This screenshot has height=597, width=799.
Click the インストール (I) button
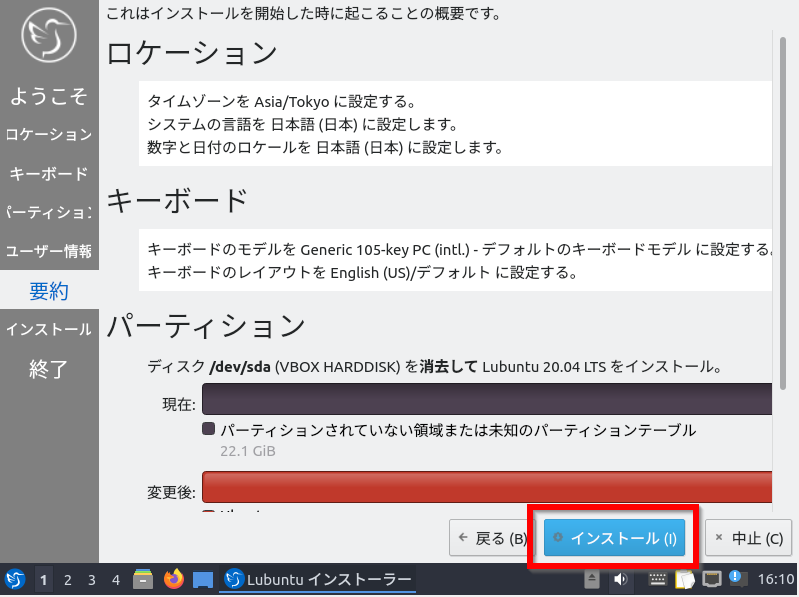pos(614,538)
